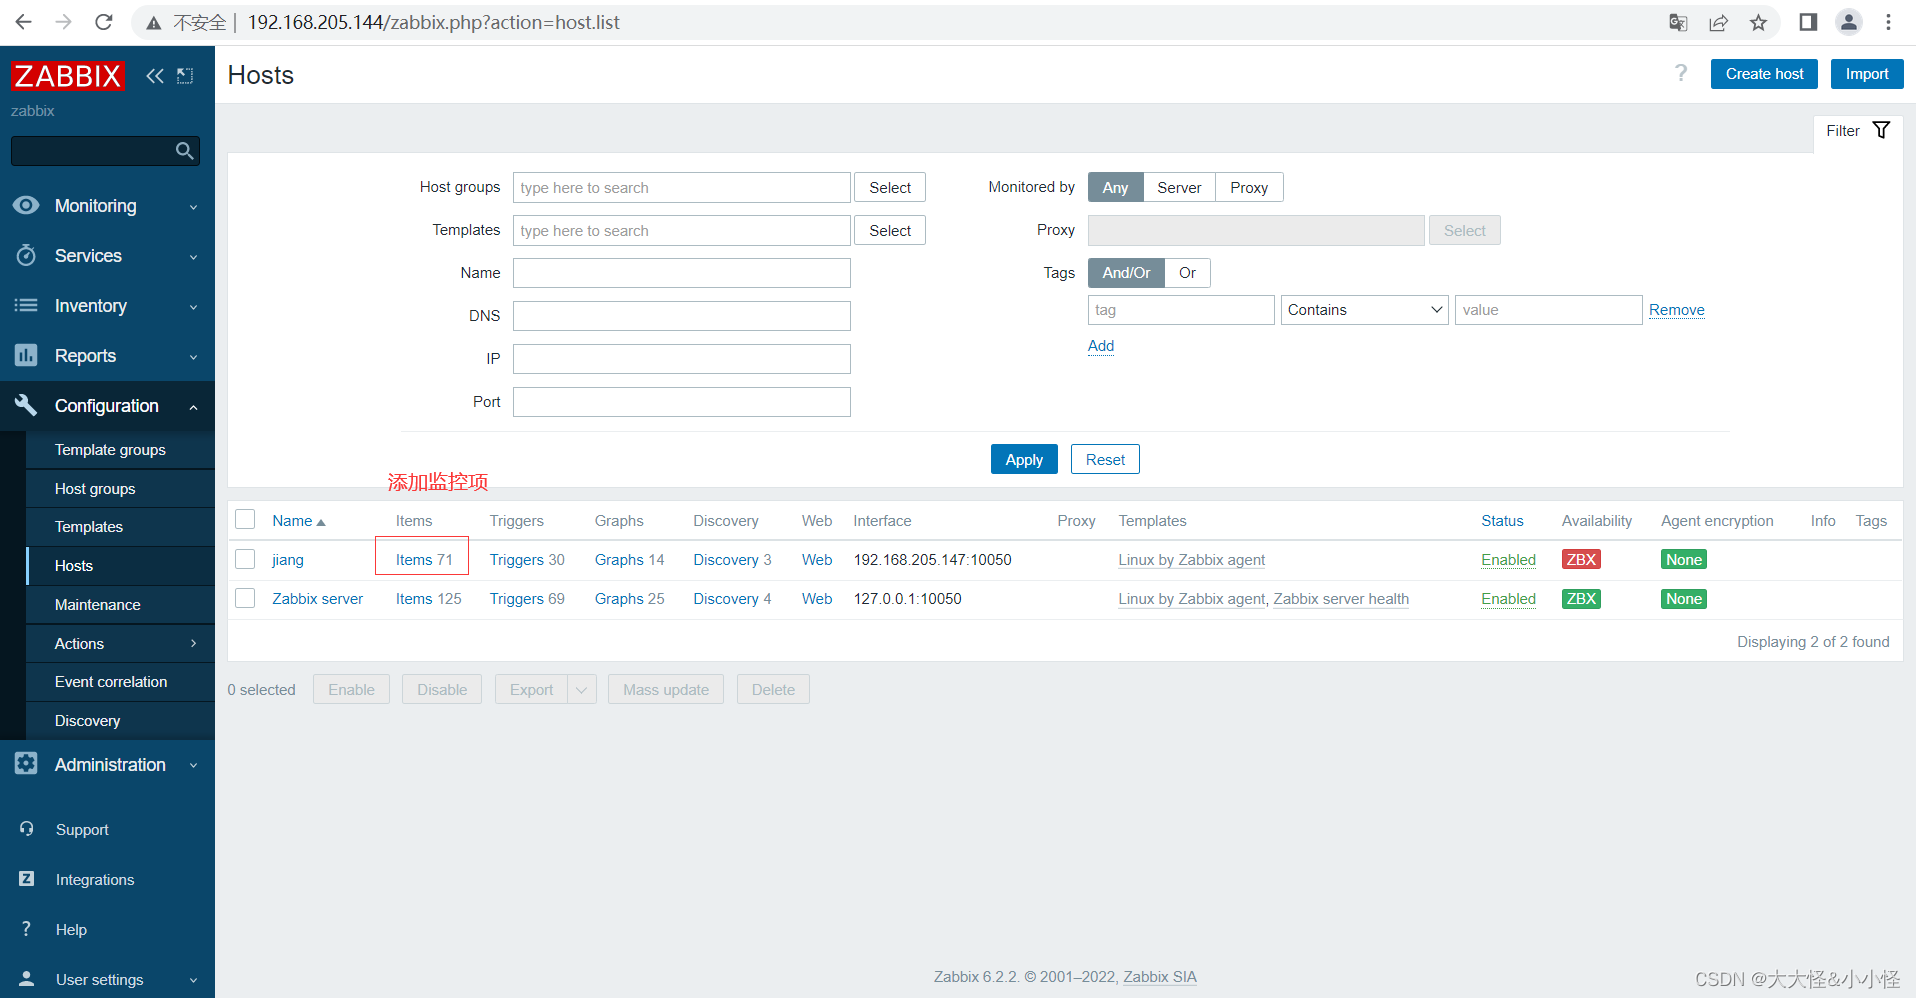Screen dimensions: 1916x998
Task: Open browser profile avatar
Action: pyautogui.click(x=1849, y=22)
